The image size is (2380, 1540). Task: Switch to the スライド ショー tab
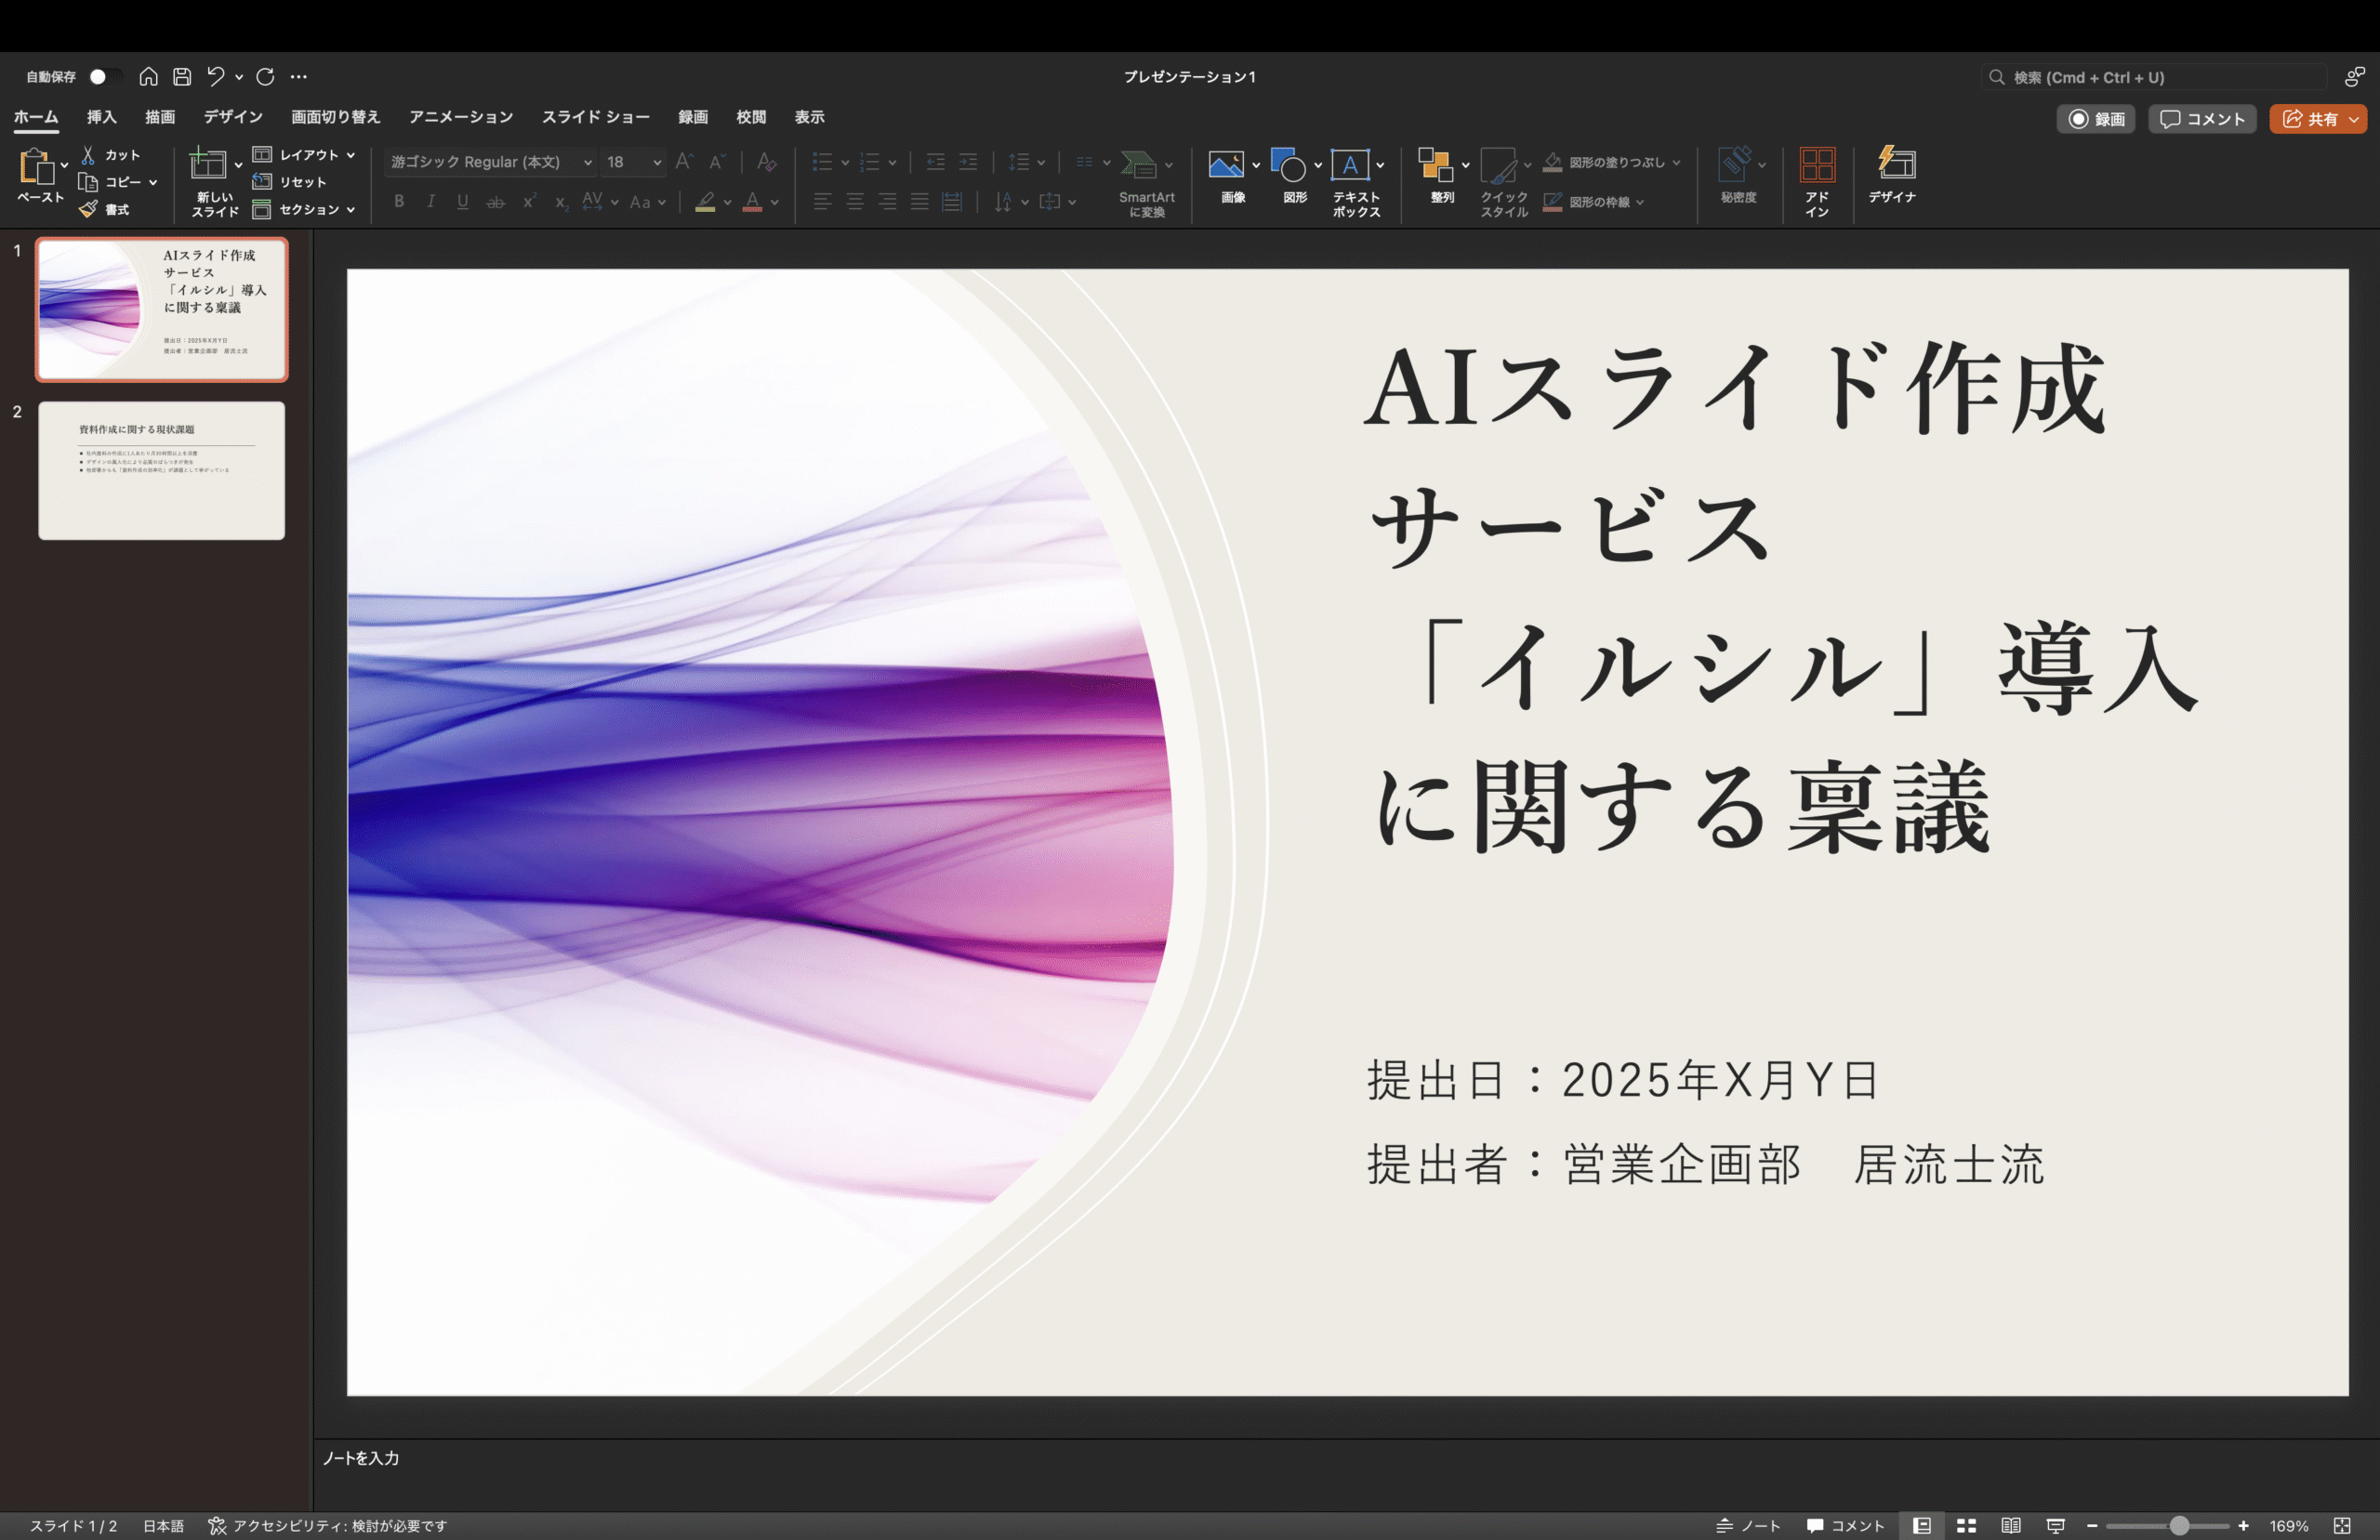pos(596,117)
